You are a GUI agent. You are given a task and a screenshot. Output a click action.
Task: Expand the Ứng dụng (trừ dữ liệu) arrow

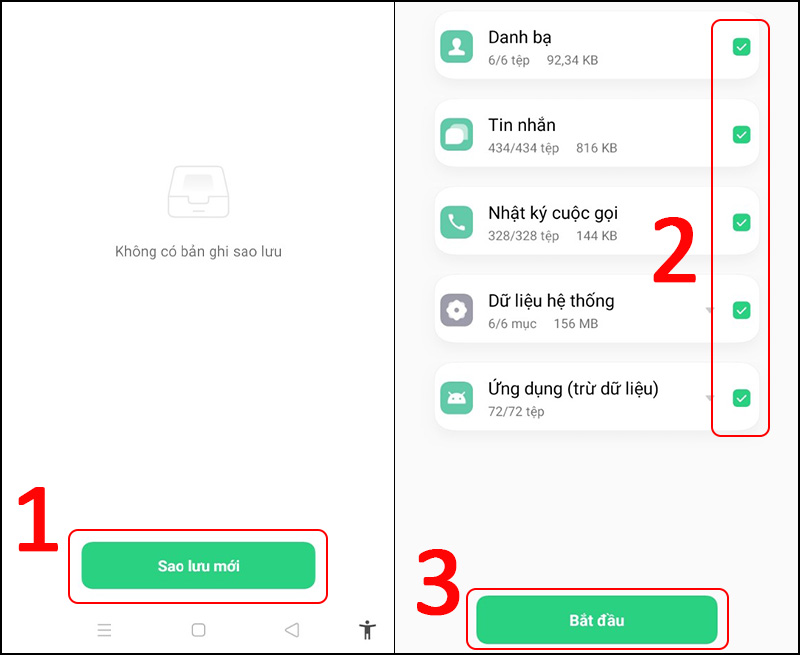pyautogui.click(x=709, y=397)
